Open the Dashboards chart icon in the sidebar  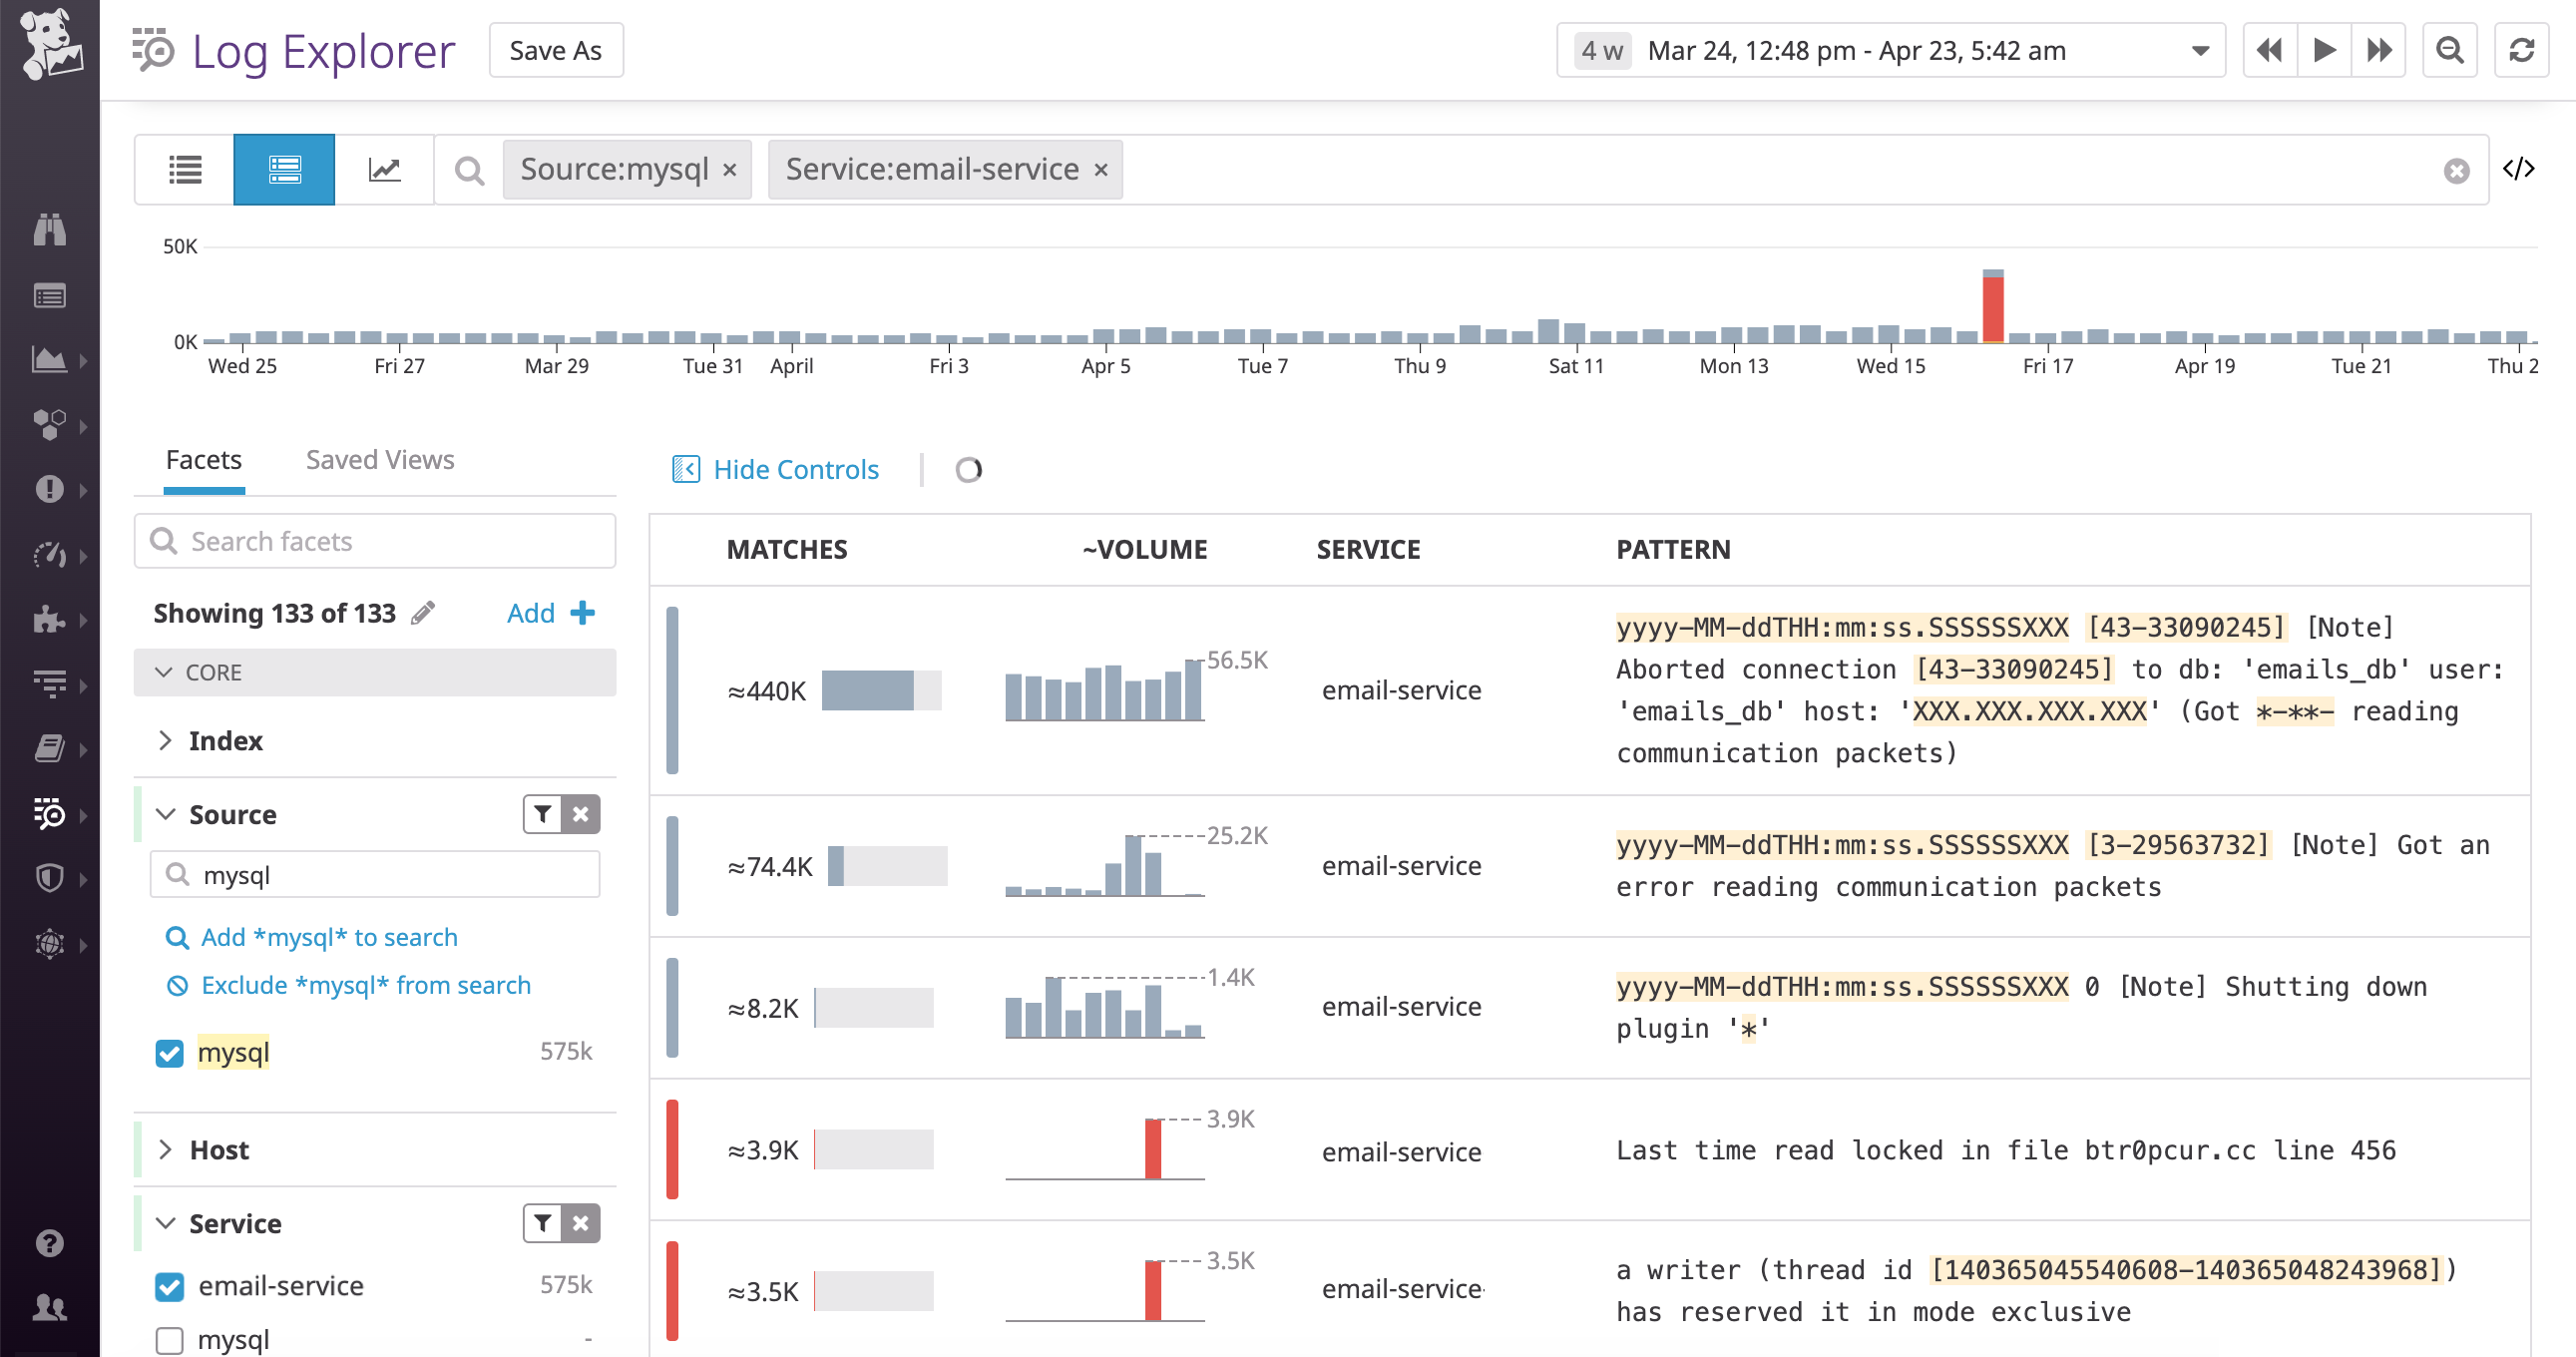pos(50,360)
